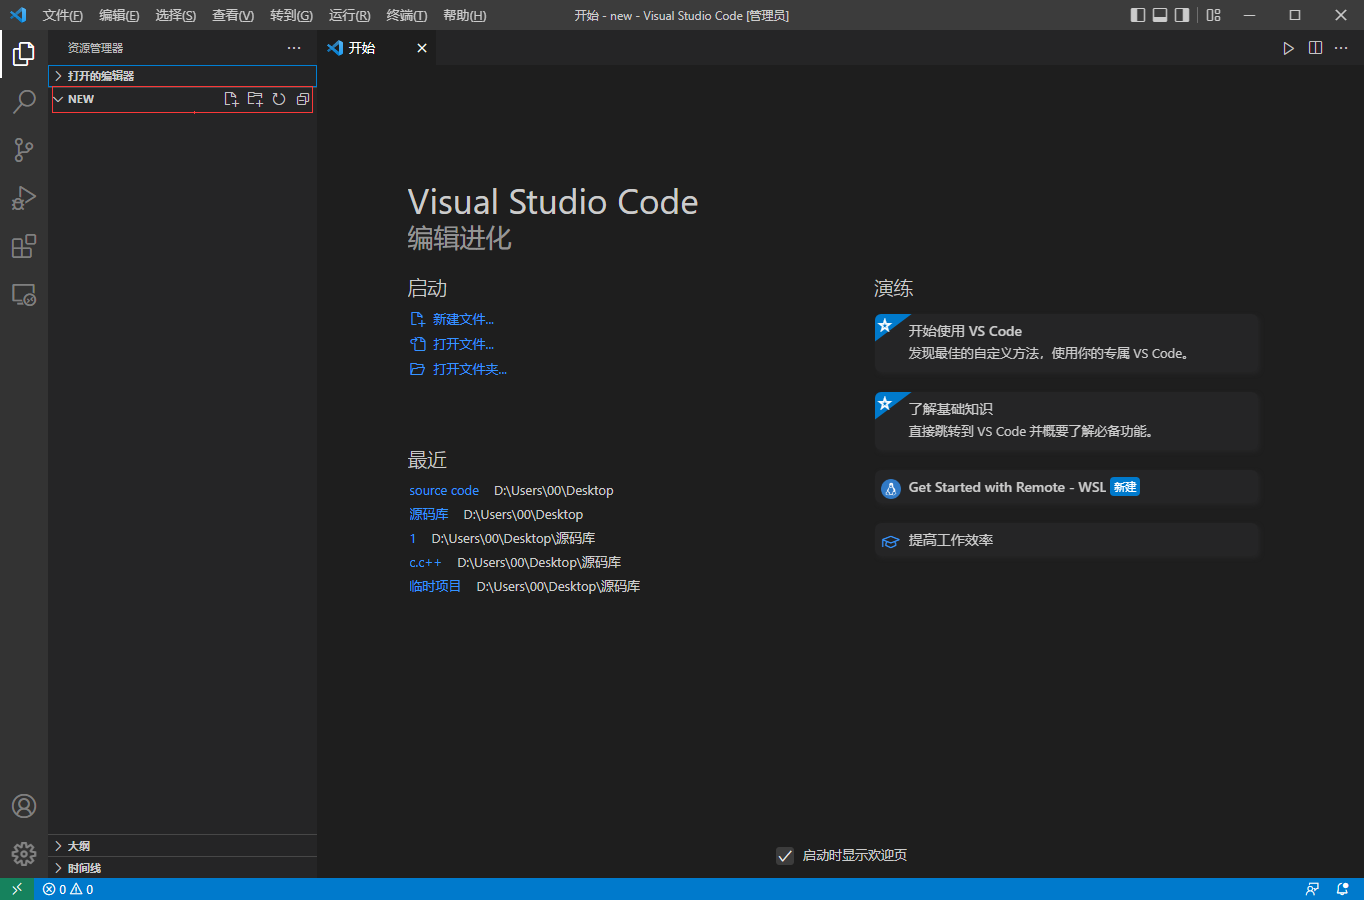Open 开始使用 VS Code walkthrough
Image resolution: width=1364 pixels, height=900 pixels.
pos(1067,343)
